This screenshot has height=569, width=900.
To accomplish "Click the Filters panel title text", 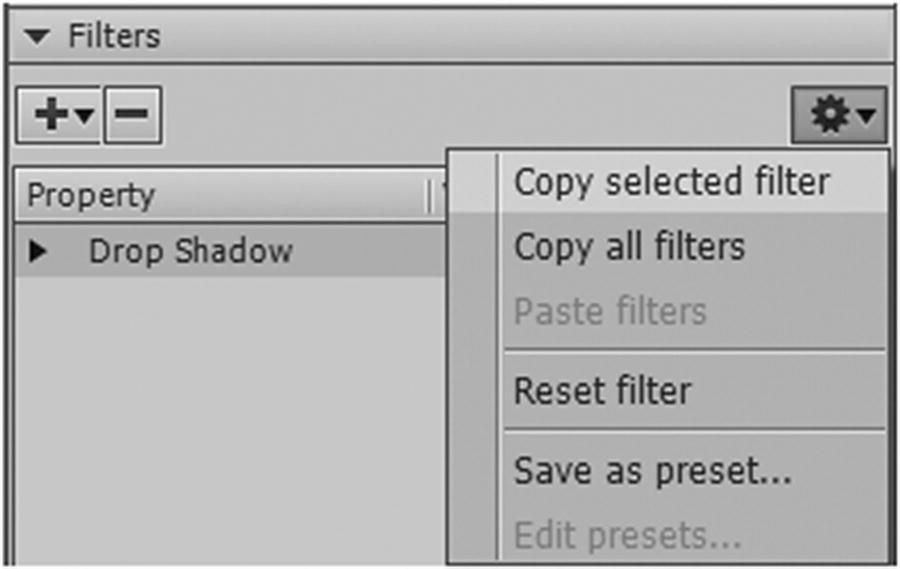I will (114, 38).
